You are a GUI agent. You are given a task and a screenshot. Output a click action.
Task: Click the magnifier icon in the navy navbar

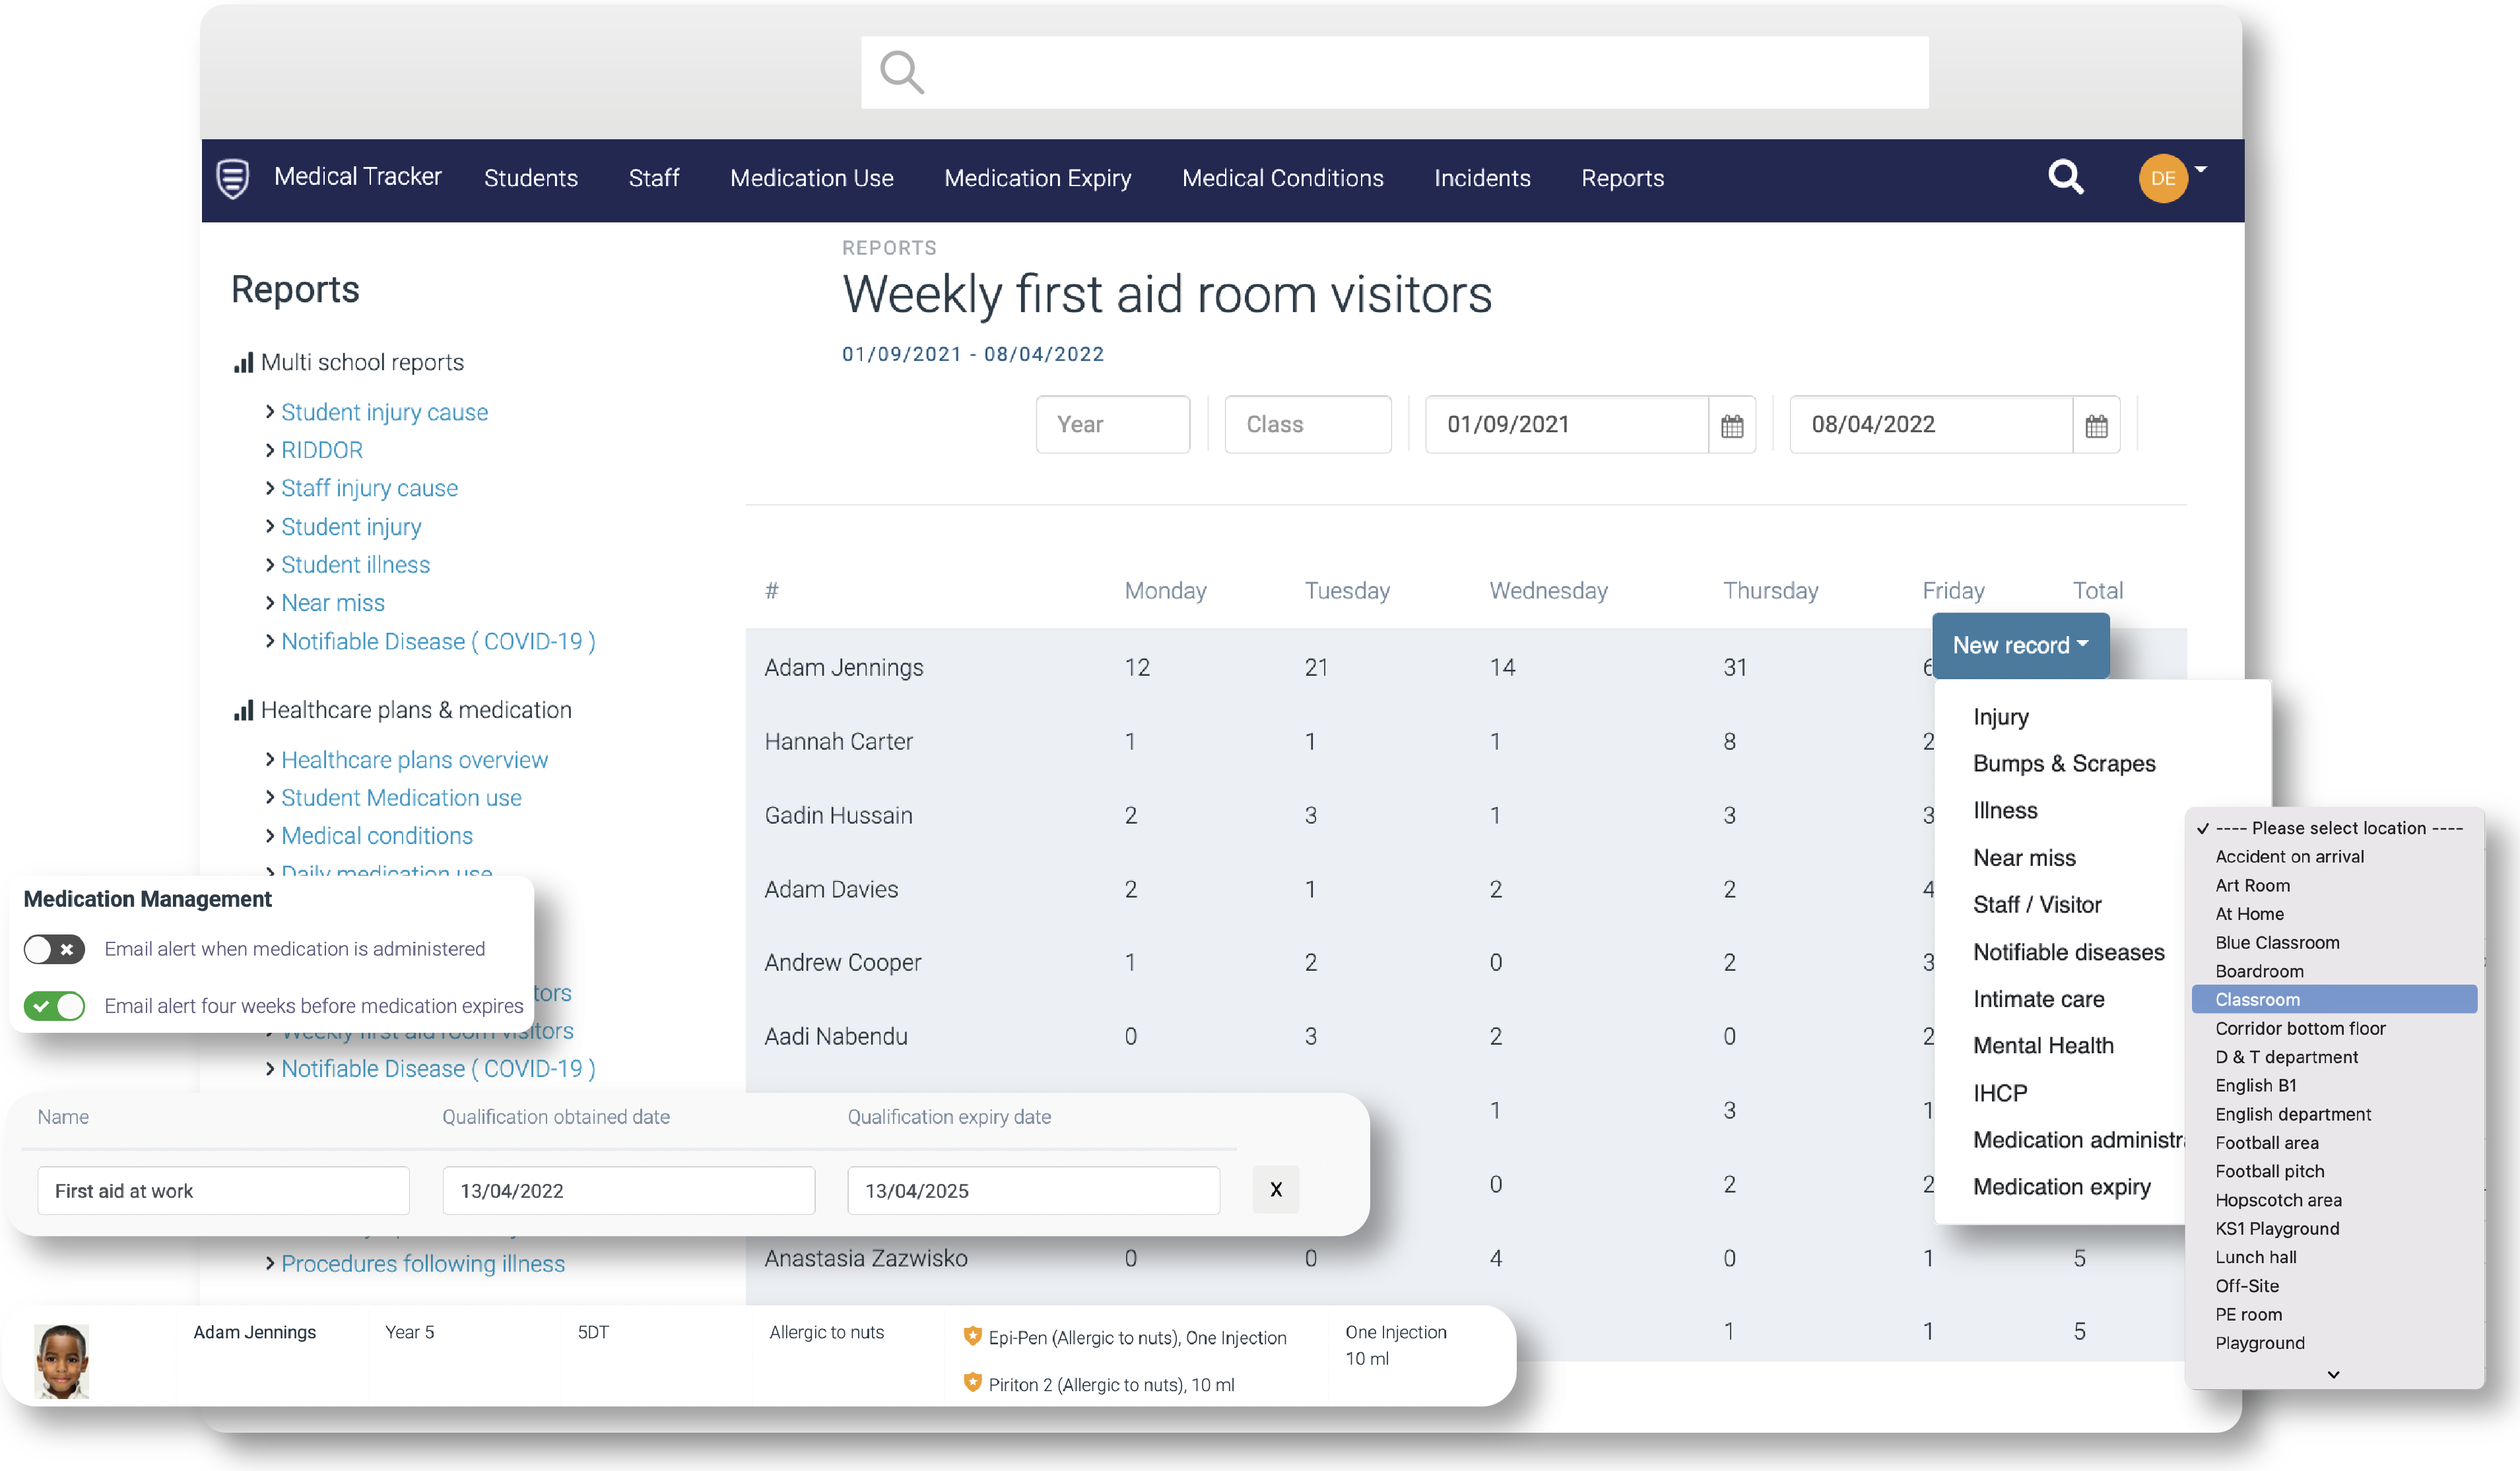(2065, 177)
